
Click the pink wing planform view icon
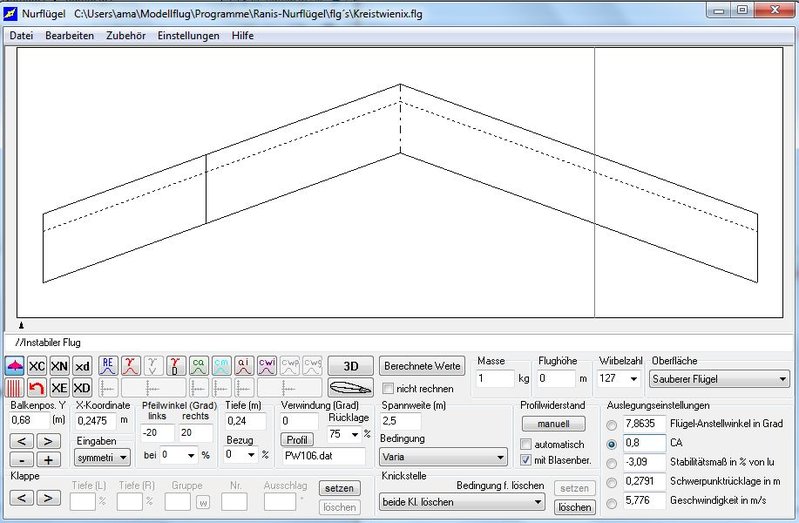tap(14, 366)
